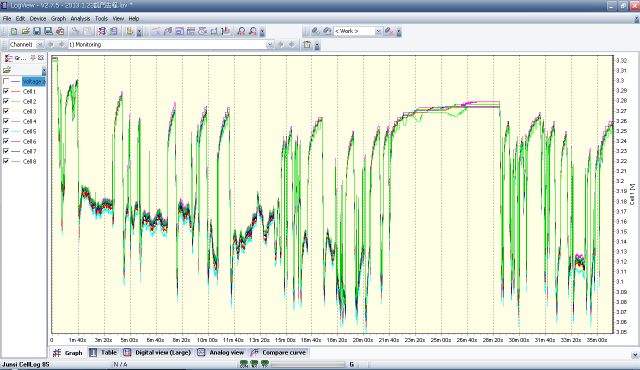Switch to the Table tab
This screenshot has width=640, height=370.
point(103,352)
